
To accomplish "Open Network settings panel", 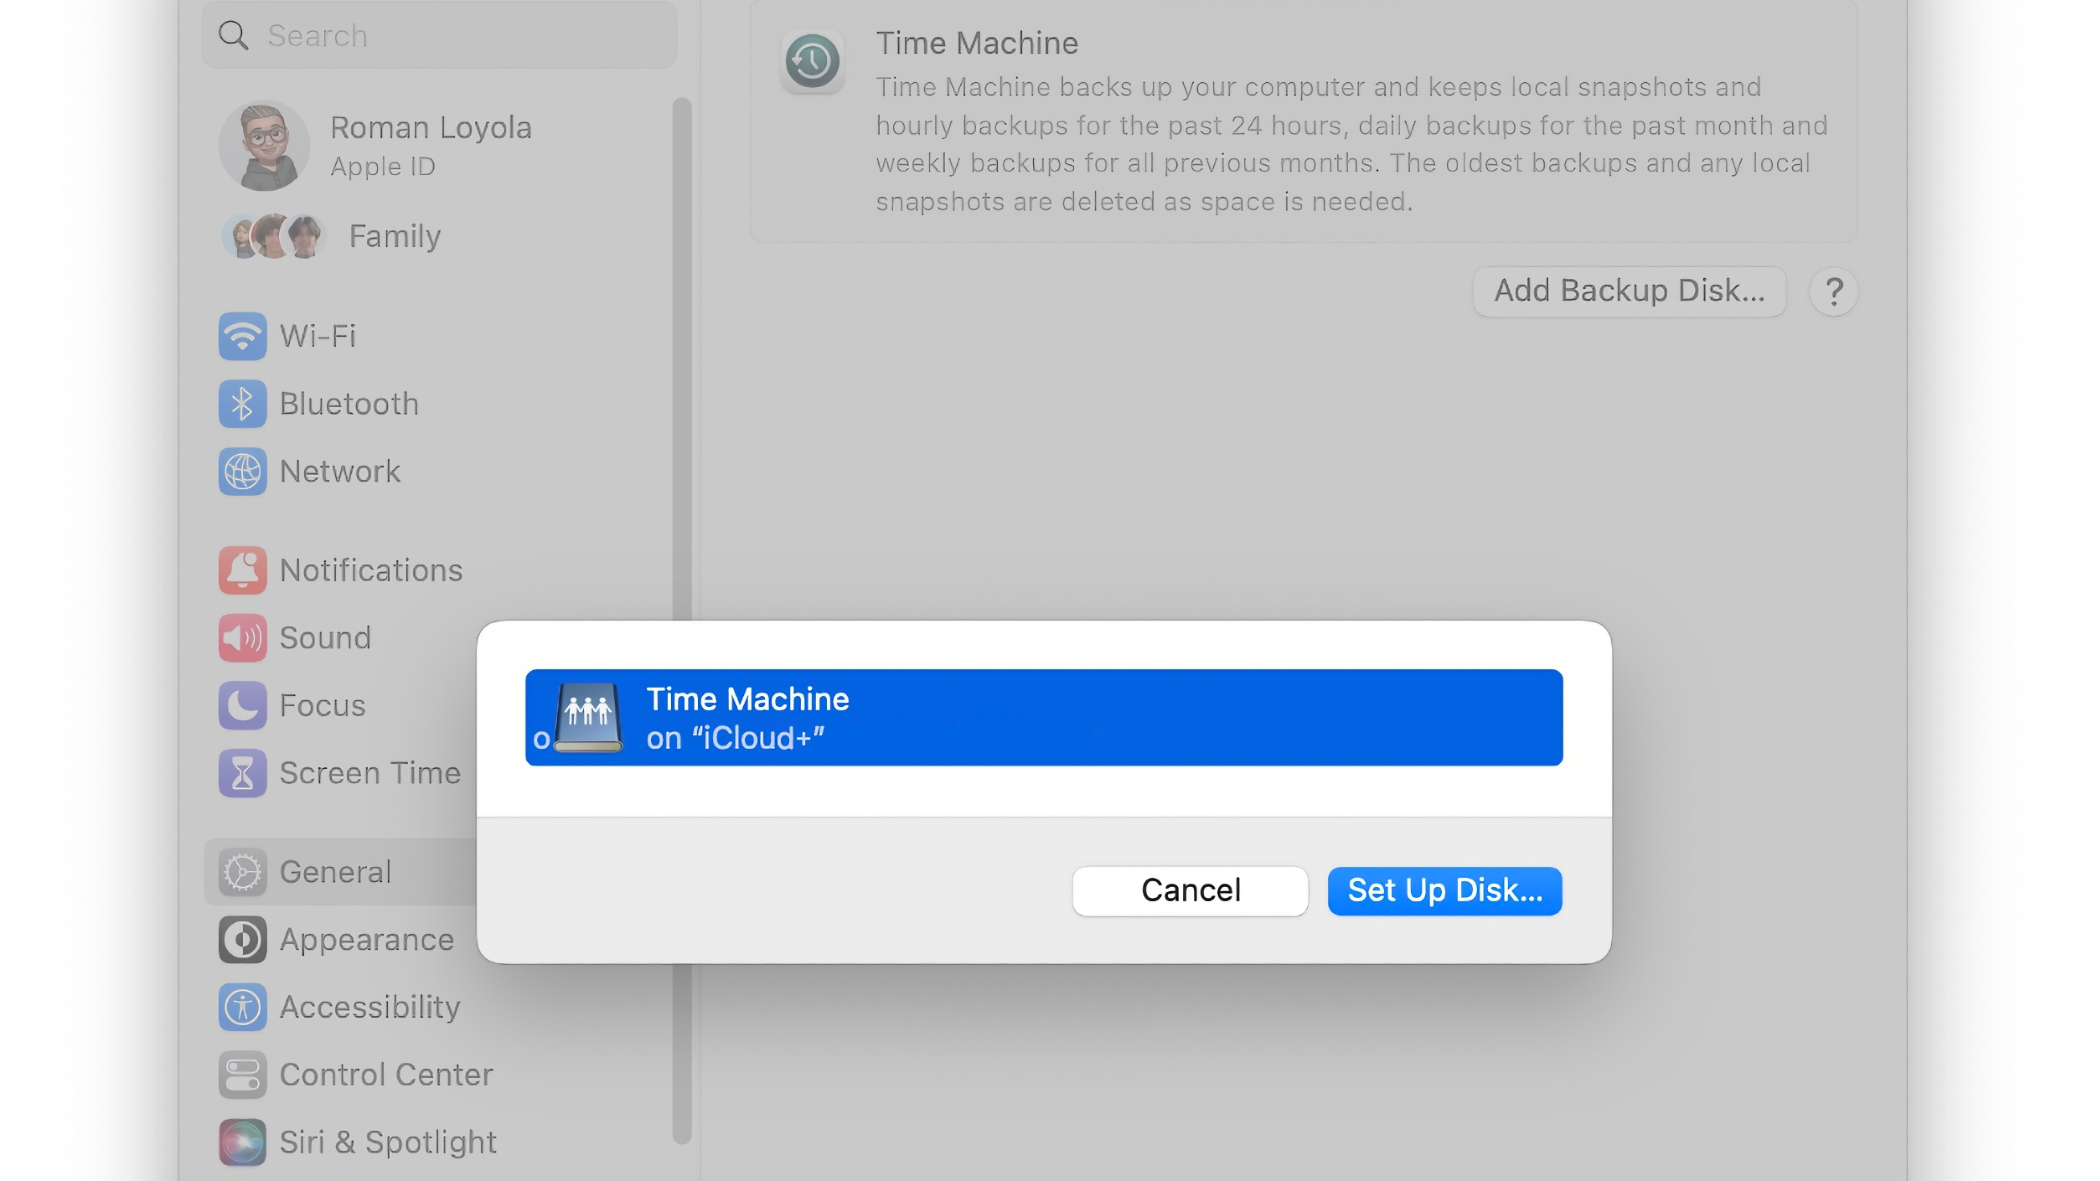I will (x=338, y=470).
